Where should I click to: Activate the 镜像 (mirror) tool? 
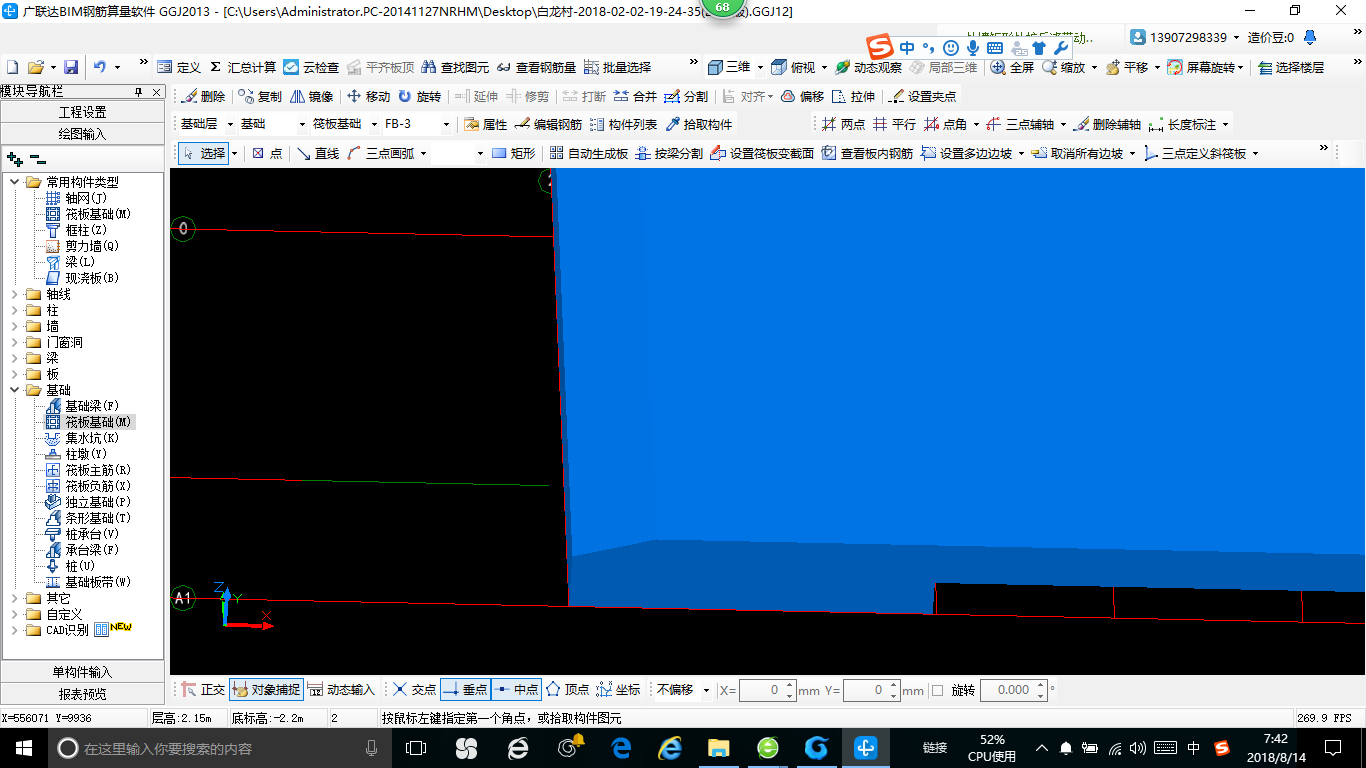[x=312, y=97]
